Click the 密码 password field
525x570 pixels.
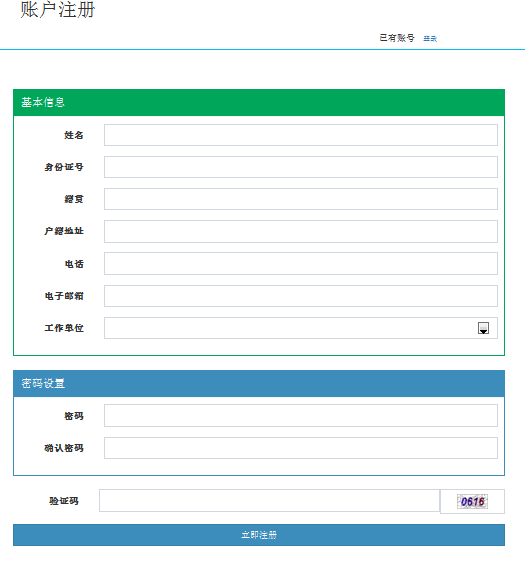(x=301, y=416)
